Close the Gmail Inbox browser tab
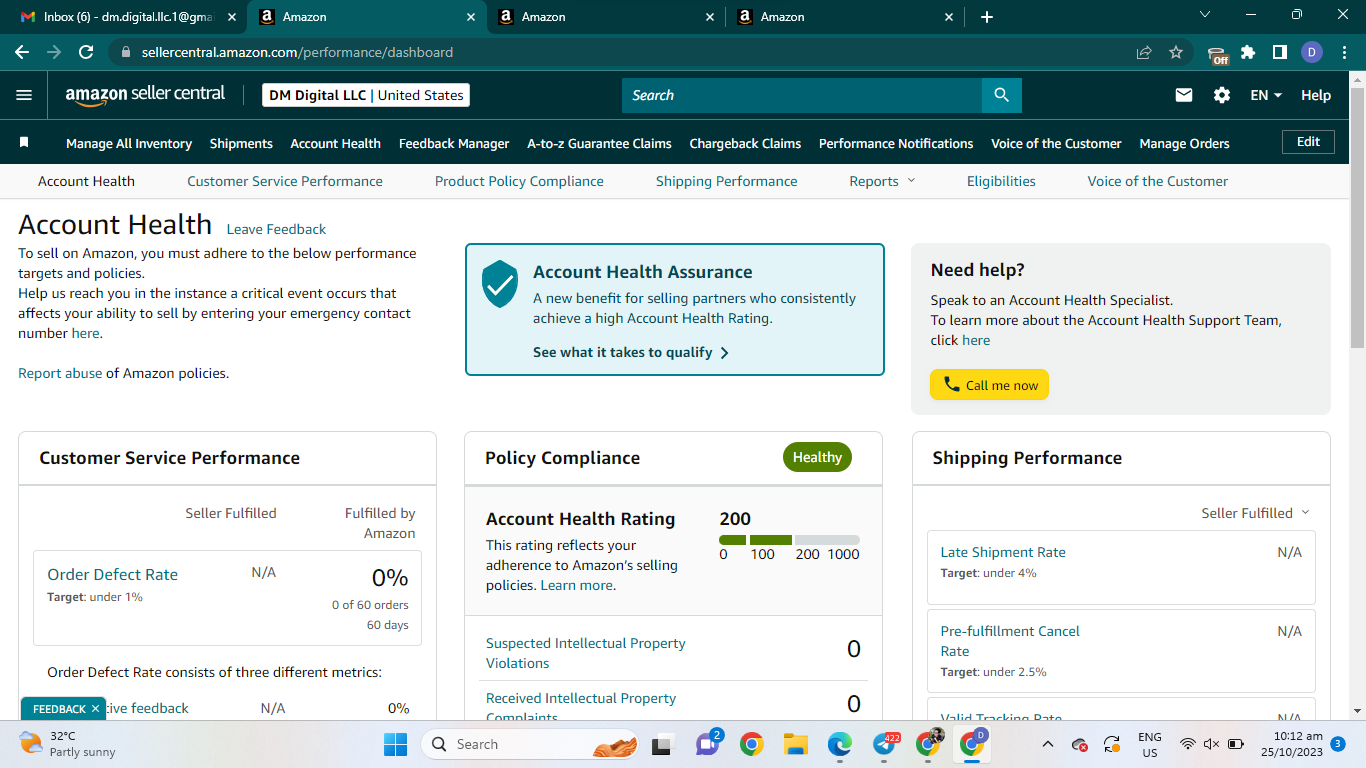1366x768 pixels. pyautogui.click(x=232, y=17)
